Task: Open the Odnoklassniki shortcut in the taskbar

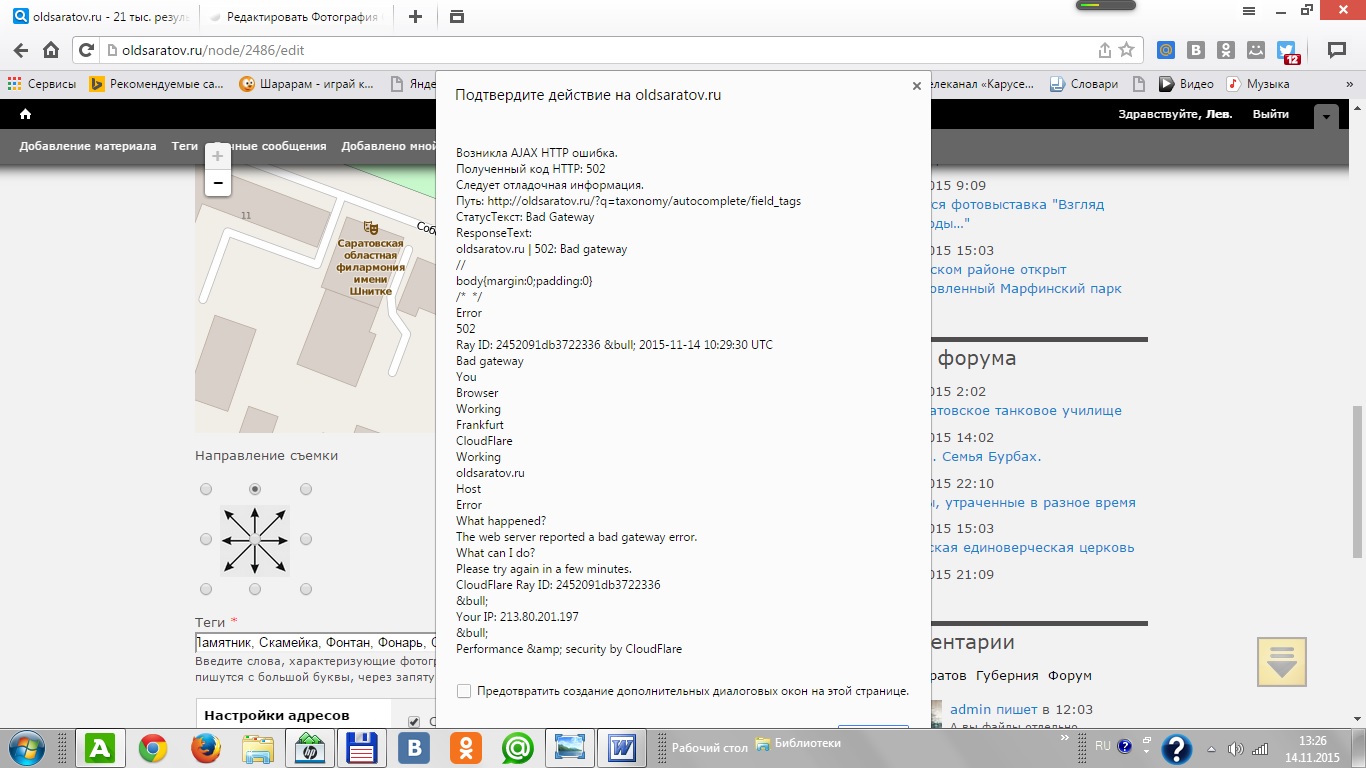Action: click(x=466, y=748)
